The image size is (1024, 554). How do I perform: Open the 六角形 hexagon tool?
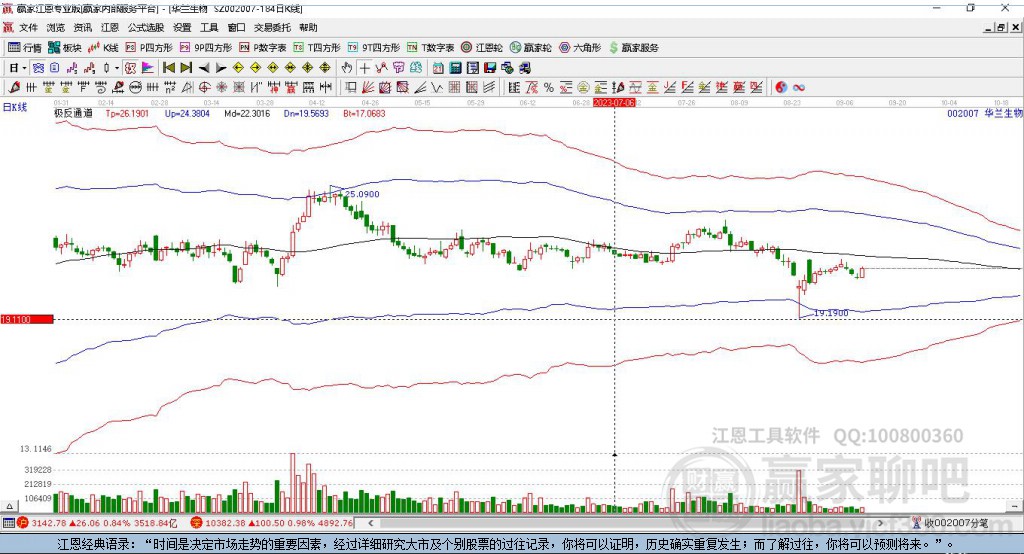[x=580, y=48]
